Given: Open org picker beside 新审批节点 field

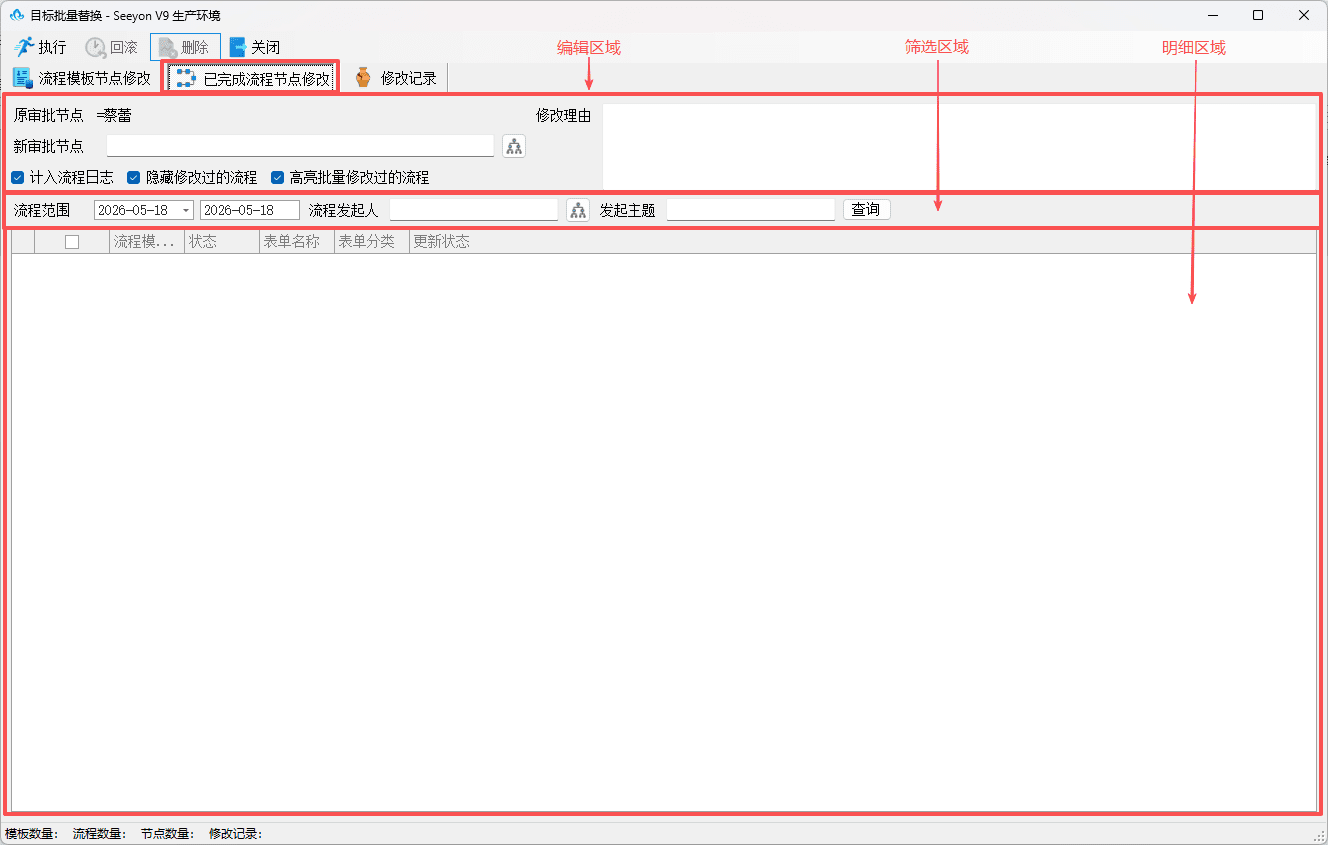Looking at the screenshot, I should pos(514,146).
